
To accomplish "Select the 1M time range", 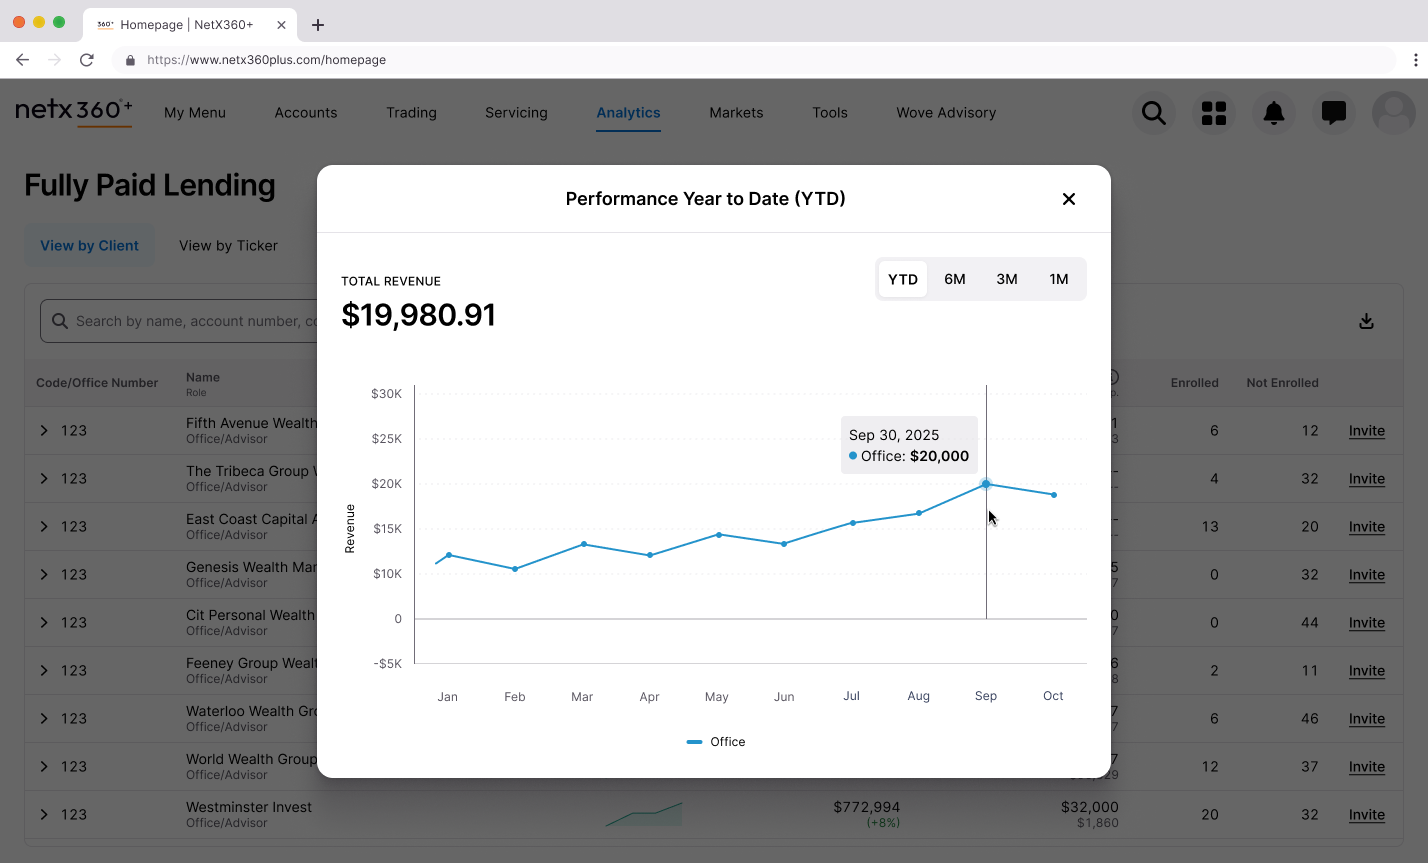I will (1058, 279).
